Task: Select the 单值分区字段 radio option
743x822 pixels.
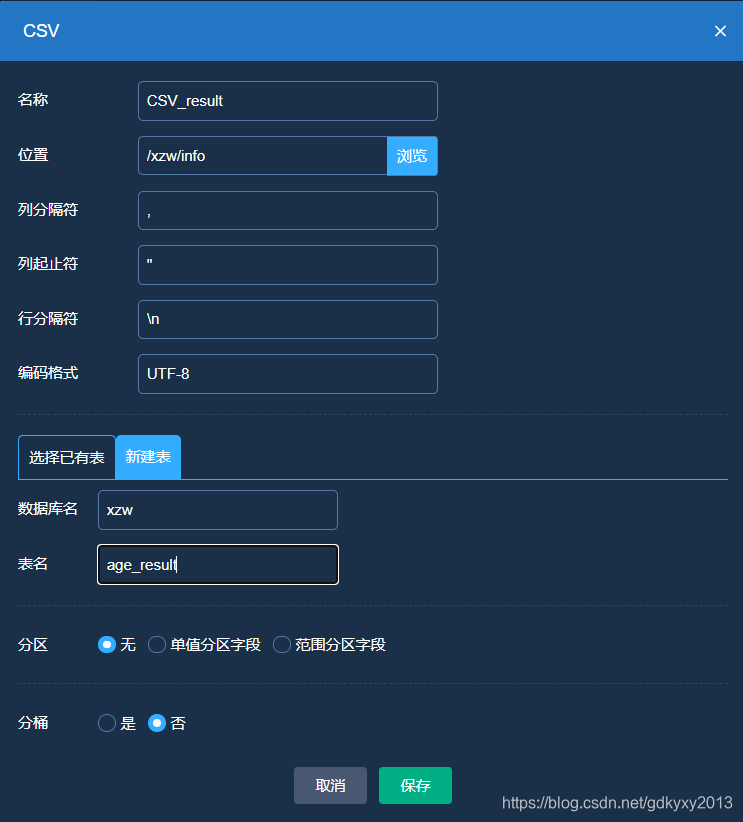Action: pos(157,644)
